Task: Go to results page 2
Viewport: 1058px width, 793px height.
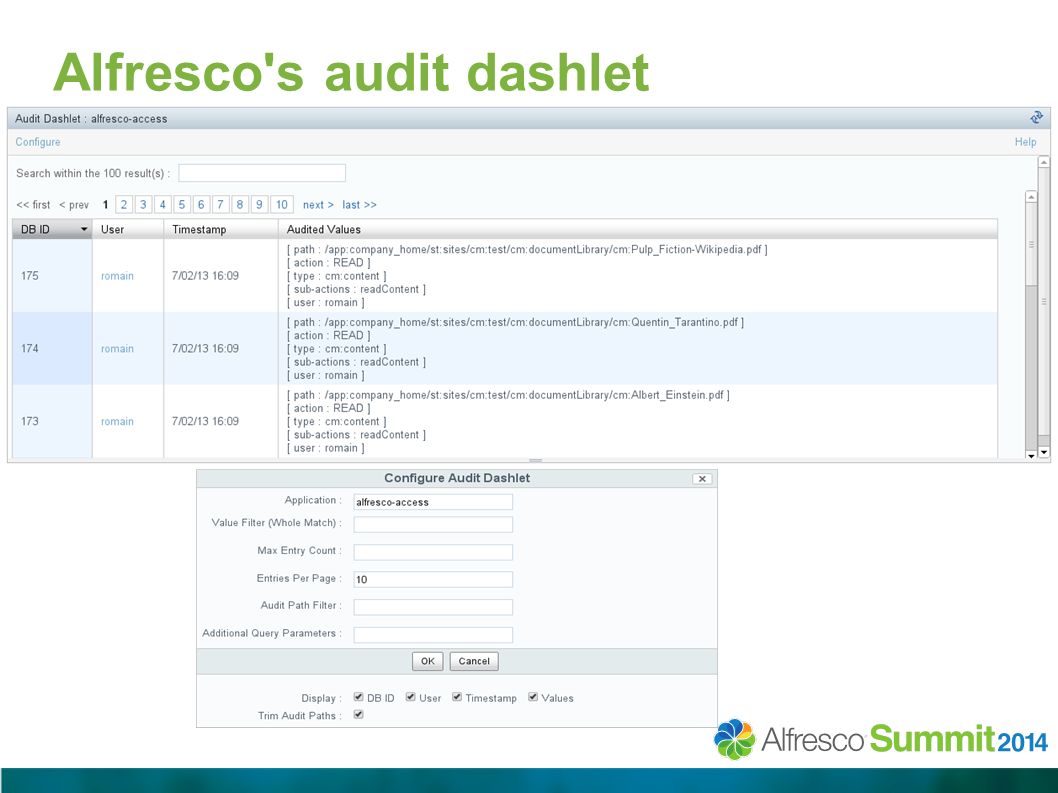Action: (123, 204)
